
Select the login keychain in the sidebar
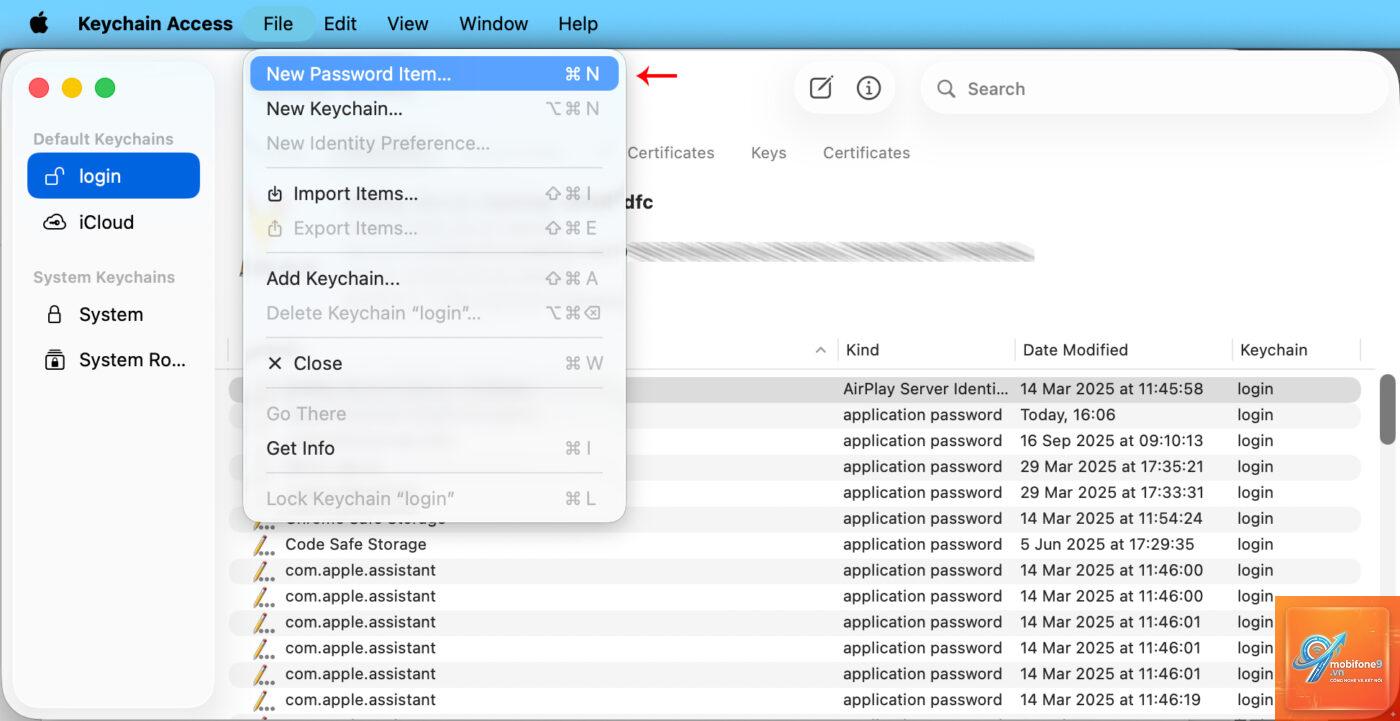coord(113,176)
